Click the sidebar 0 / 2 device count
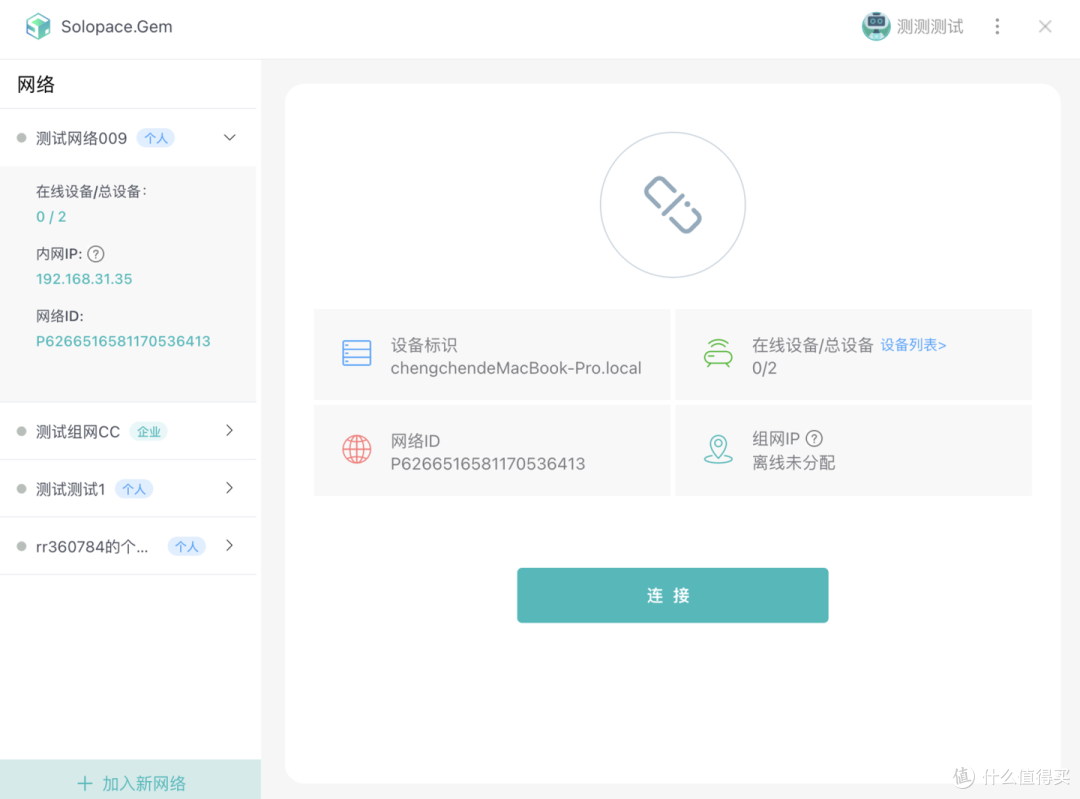 click(x=51, y=217)
